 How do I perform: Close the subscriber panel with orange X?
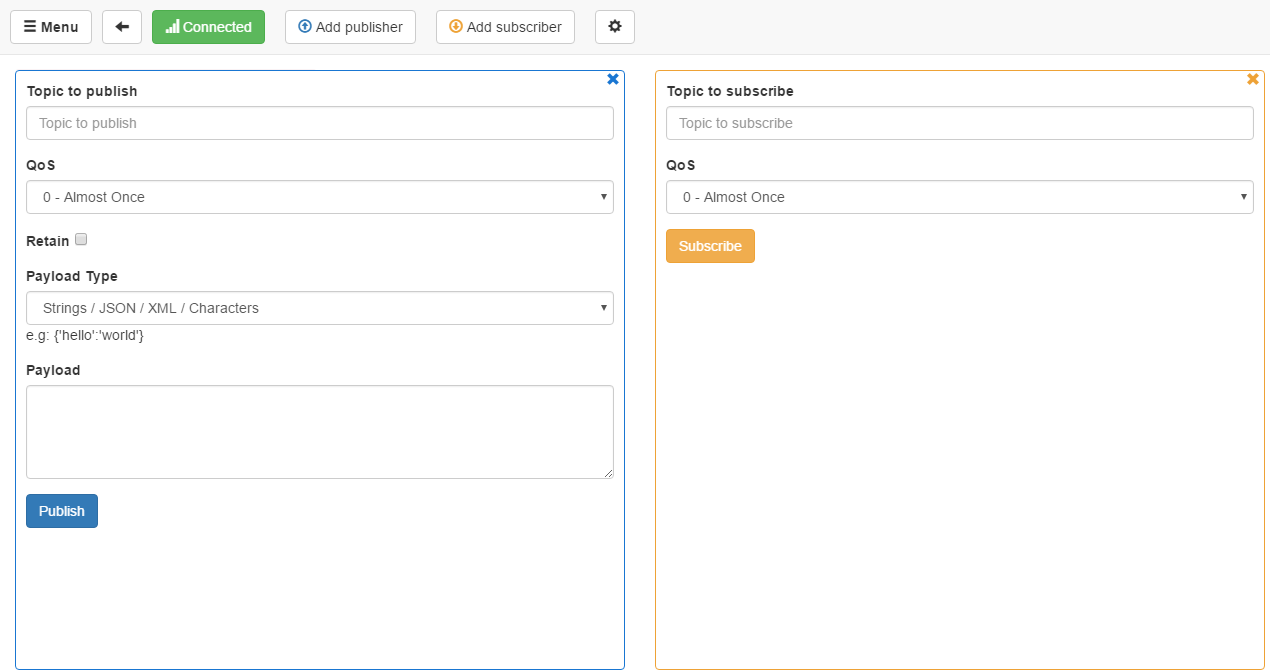(1252, 79)
